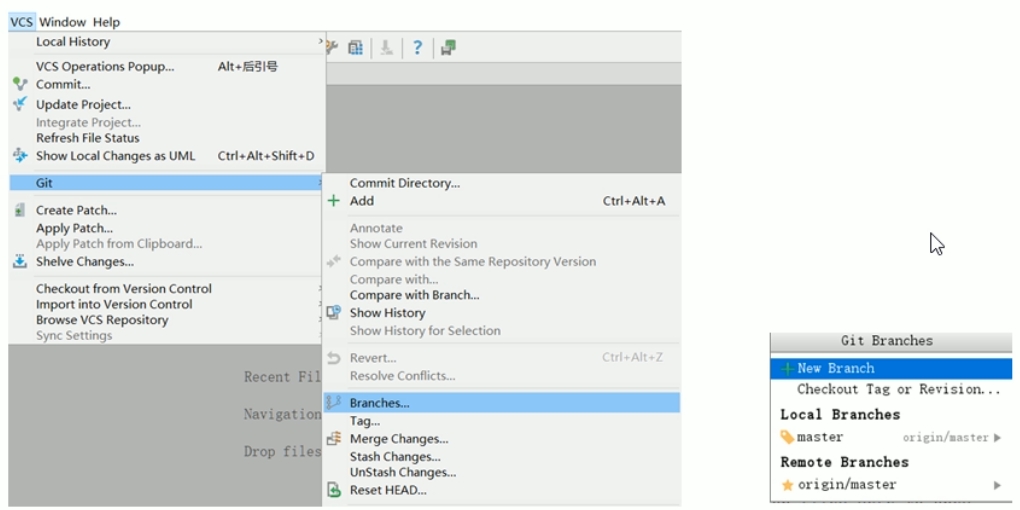1020x510 pixels.
Task: Select Branches... in the Git submenu
Action: tap(379, 403)
